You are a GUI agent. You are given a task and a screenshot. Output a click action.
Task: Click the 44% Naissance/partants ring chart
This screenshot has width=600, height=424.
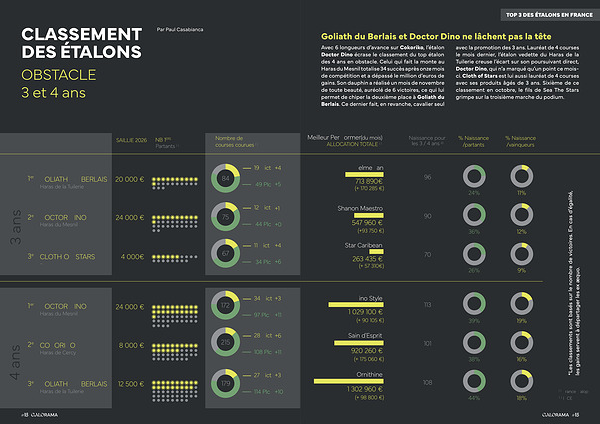click(474, 381)
